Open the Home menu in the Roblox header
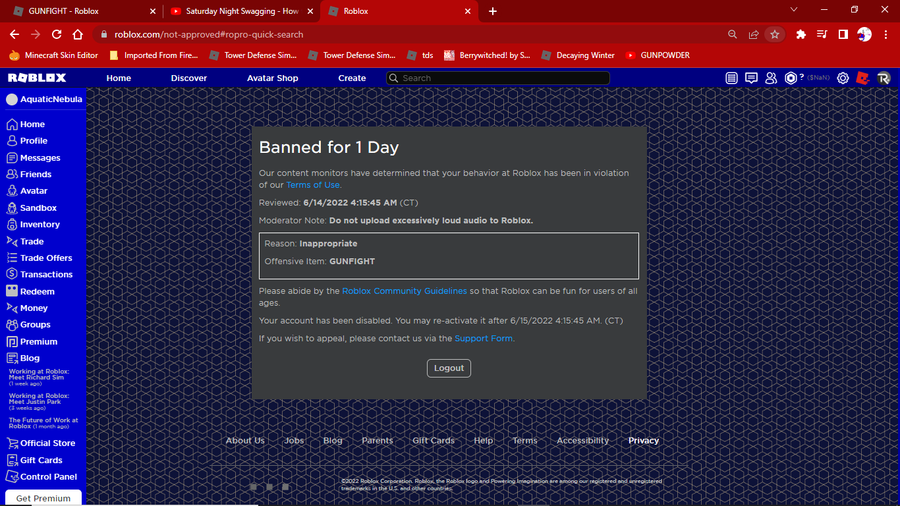900x506 pixels. (x=119, y=78)
